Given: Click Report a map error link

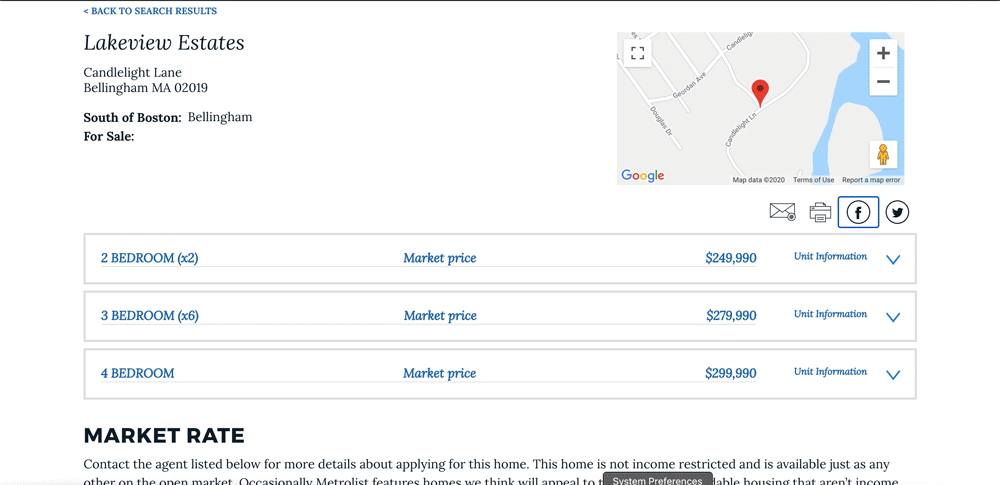Looking at the screenshot, I should point(871,180).
